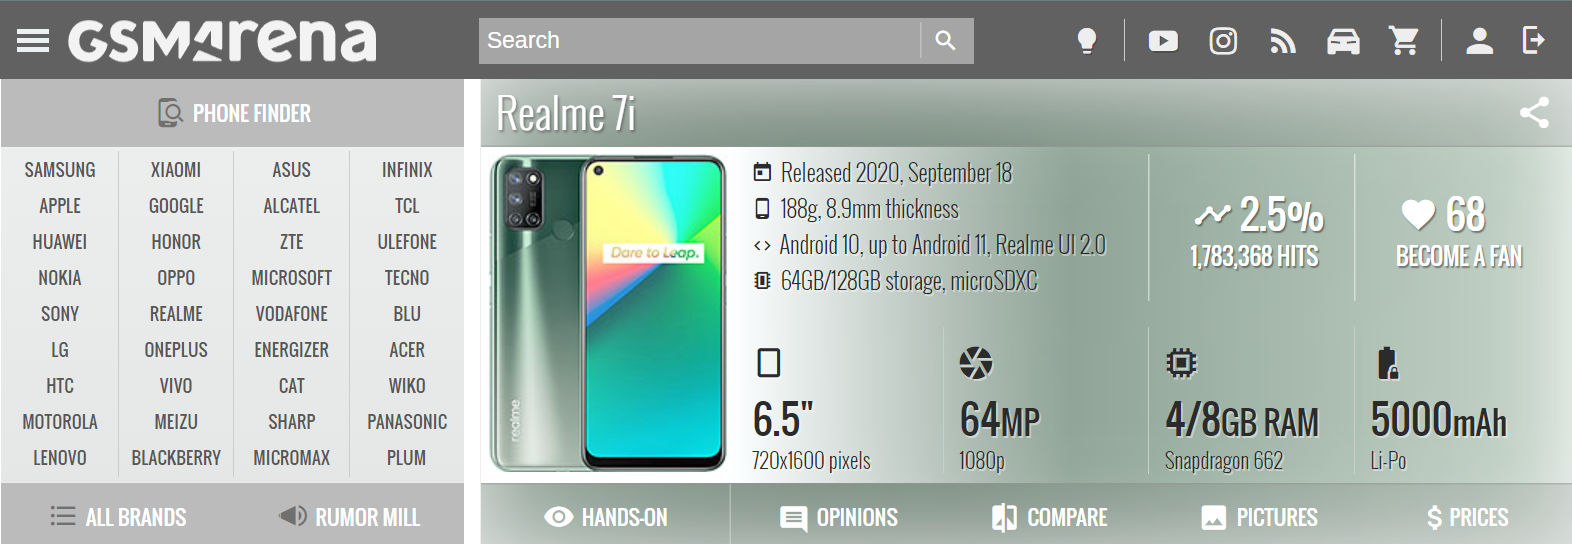The width and height of the screenshot is (1572, 544).
Task: Click the Realme 7i phone image
Action: (608, 313)
